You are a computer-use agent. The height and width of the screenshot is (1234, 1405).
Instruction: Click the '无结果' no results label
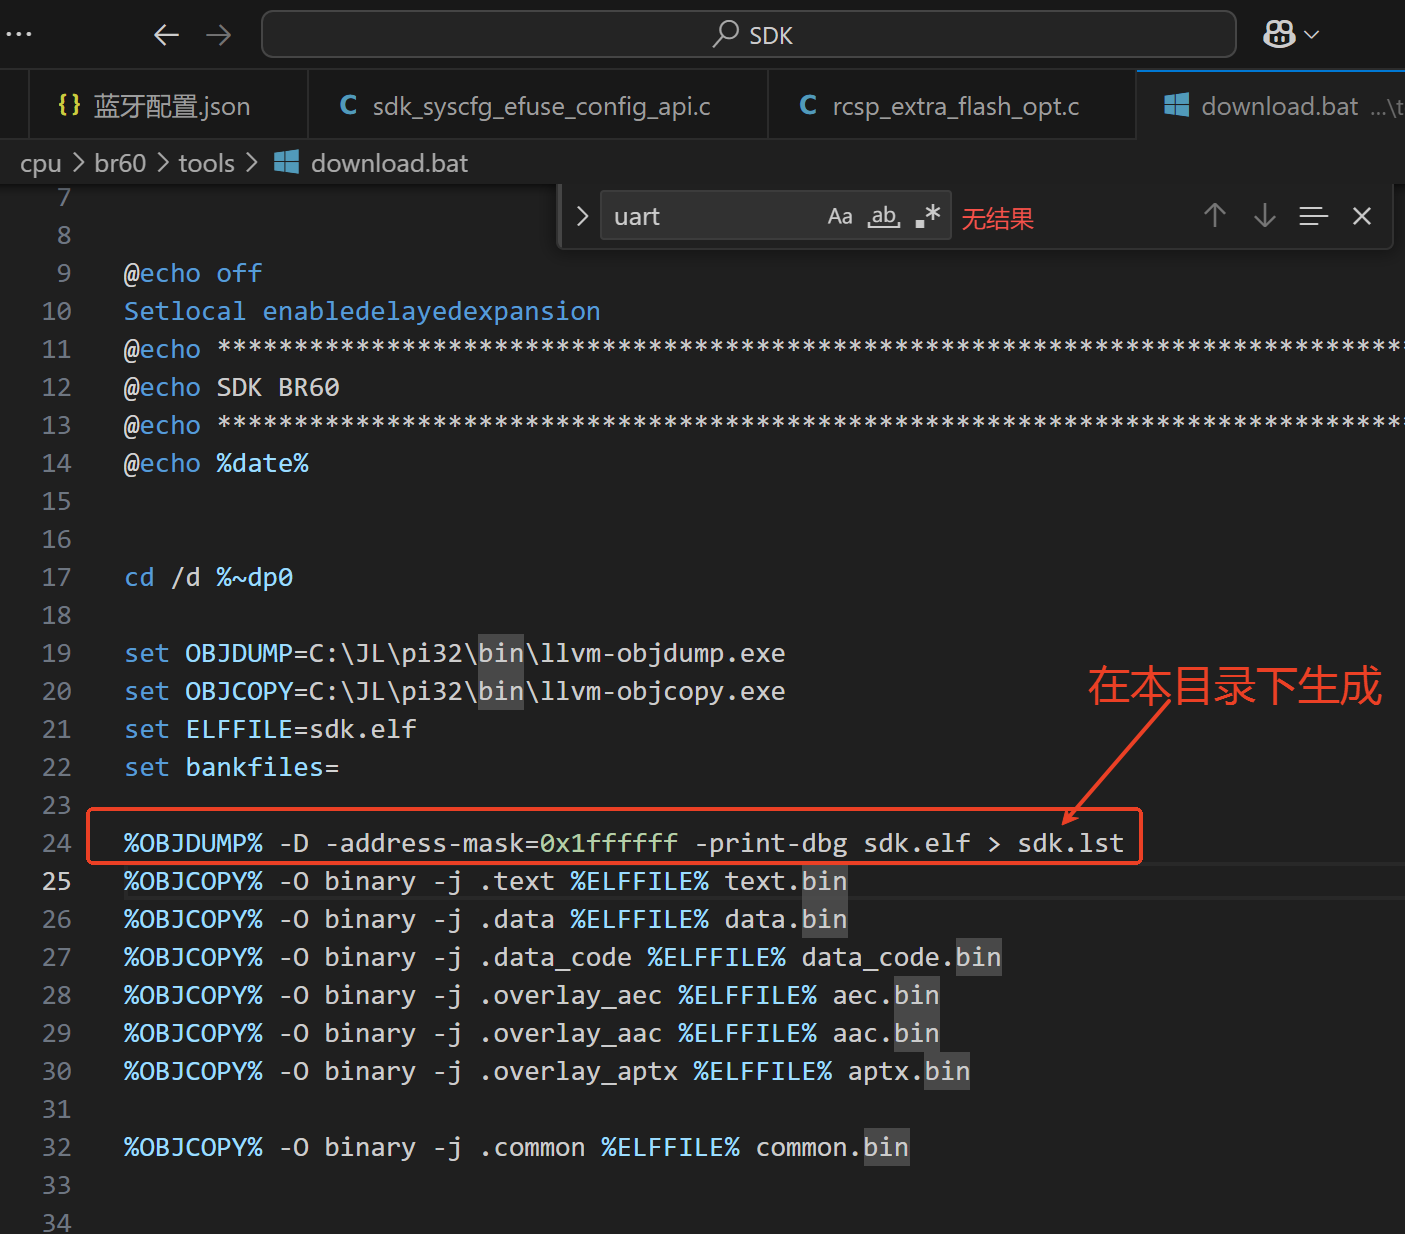[998, 218]
